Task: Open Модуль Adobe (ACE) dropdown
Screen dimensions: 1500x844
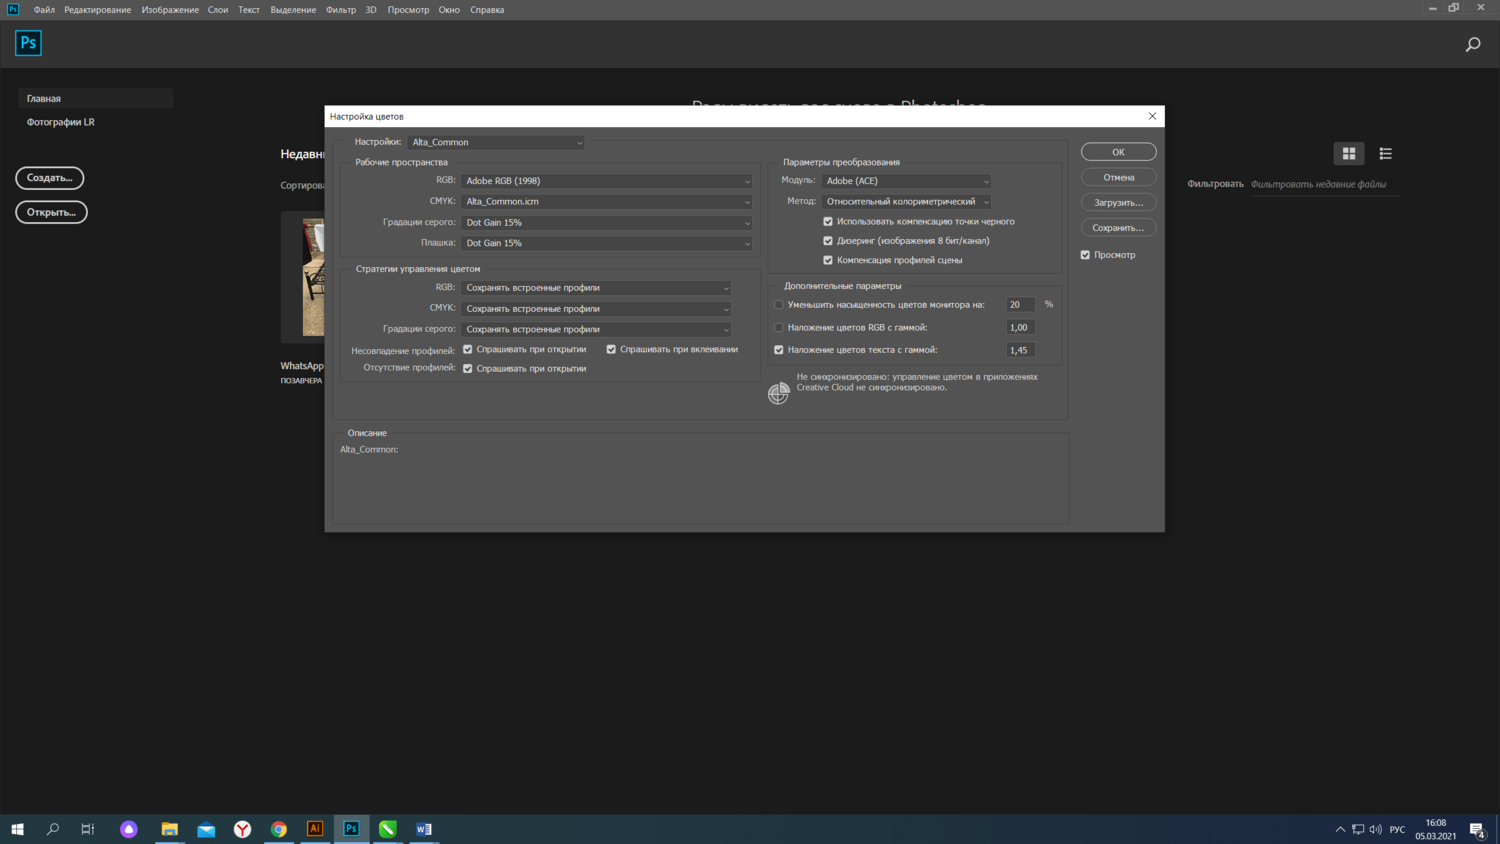Action: point(906,181)
